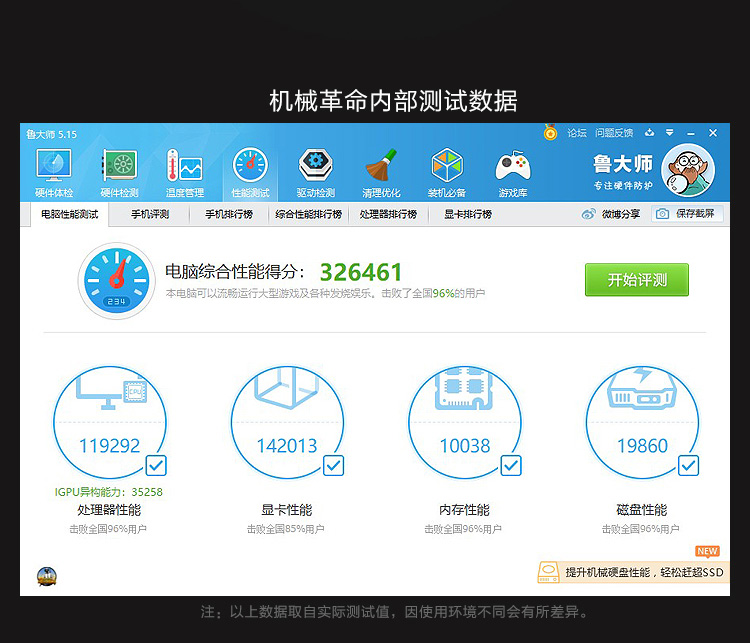Click the 电脑综合性能得分 label
The height and width of the screenshot is (643, 750).
[x=234, y=272]
